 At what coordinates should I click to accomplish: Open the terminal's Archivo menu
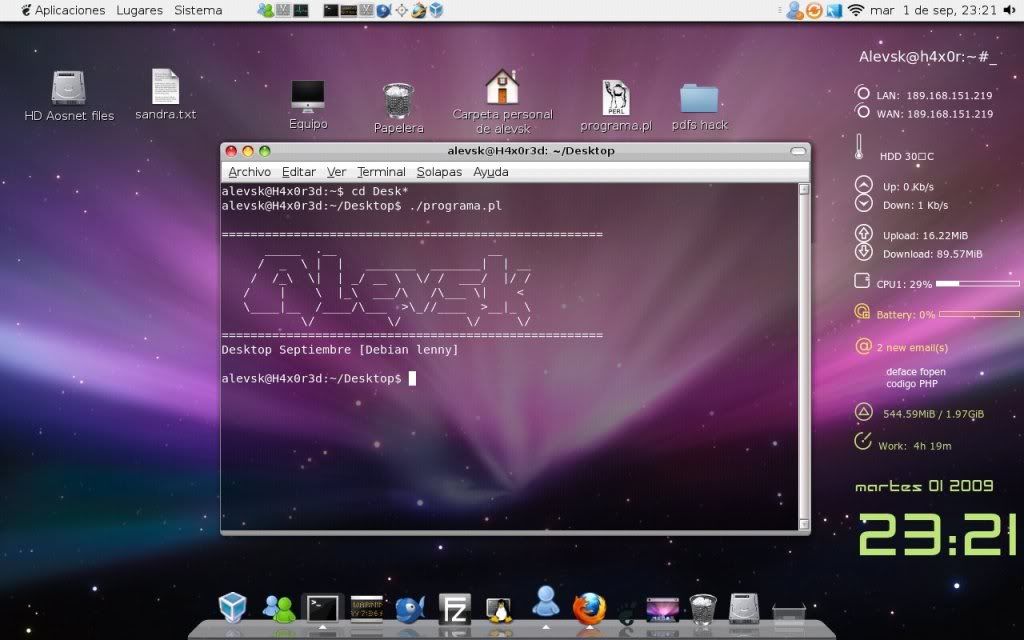click(x=249, y=172)
